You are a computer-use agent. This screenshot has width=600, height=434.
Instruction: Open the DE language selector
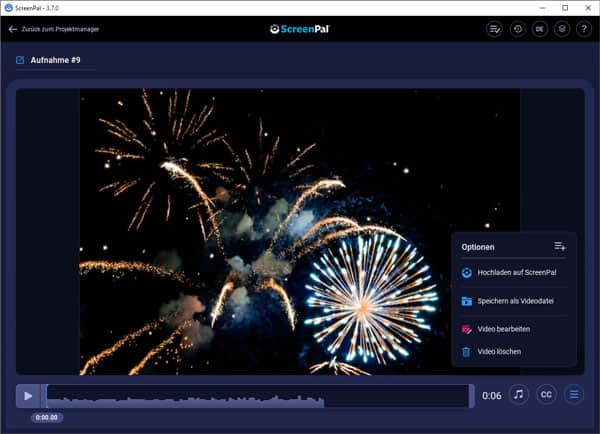point(540,29)
